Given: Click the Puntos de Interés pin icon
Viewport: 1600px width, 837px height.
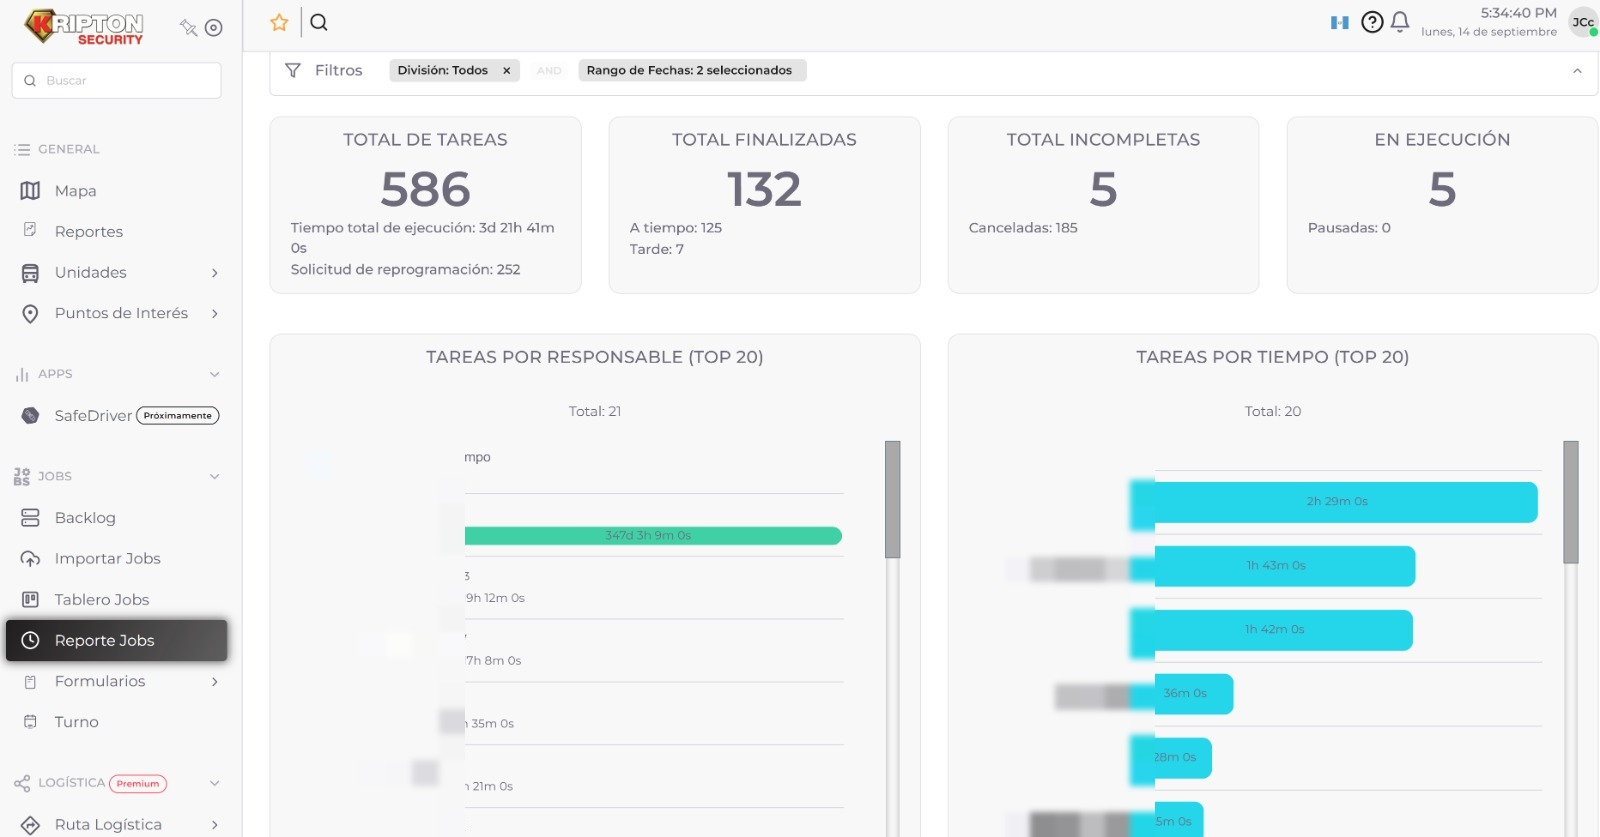Looking at the screenshot, I should click(x=30, y=314).
